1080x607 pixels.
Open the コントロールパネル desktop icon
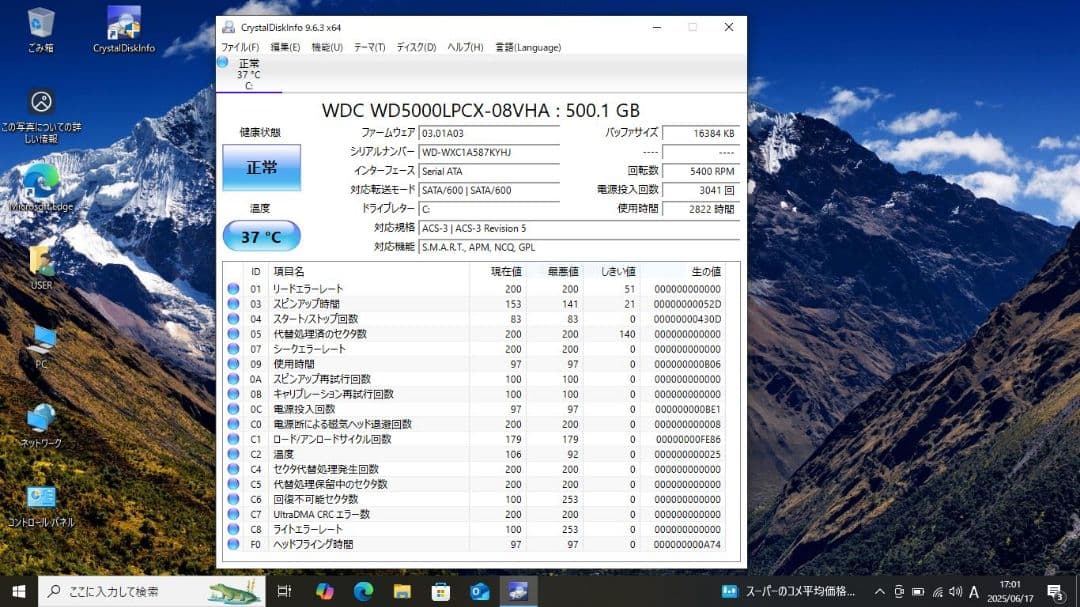point(41,497)
